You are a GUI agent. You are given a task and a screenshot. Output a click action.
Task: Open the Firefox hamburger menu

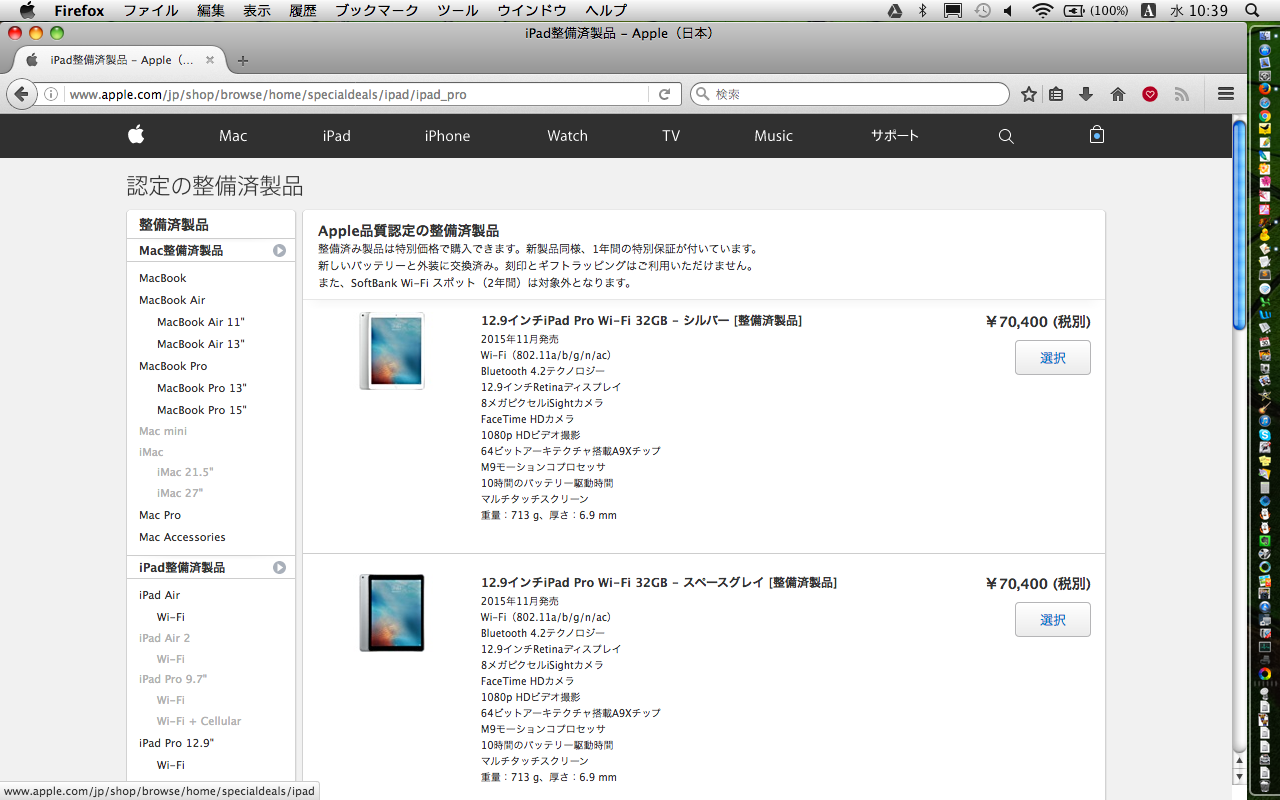(1226, 94)
